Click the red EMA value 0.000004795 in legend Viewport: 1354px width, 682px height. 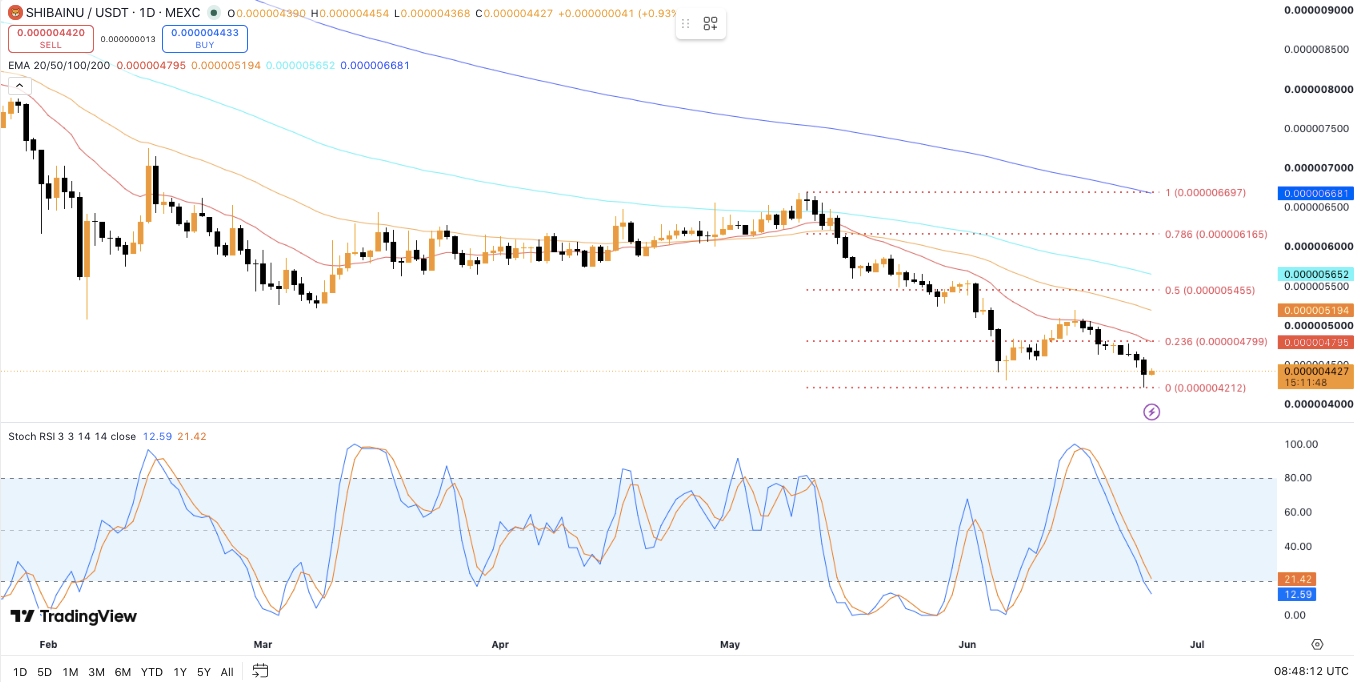151,65
